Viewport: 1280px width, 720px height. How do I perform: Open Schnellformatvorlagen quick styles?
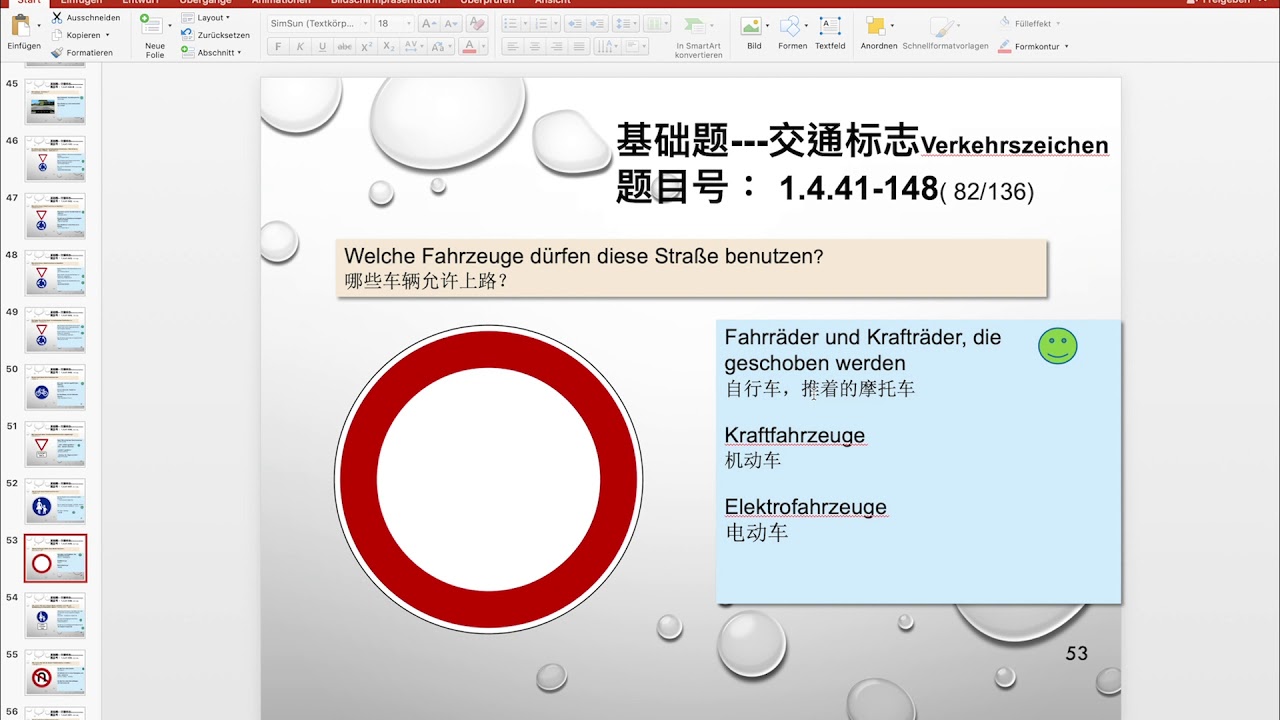(944, 33)
